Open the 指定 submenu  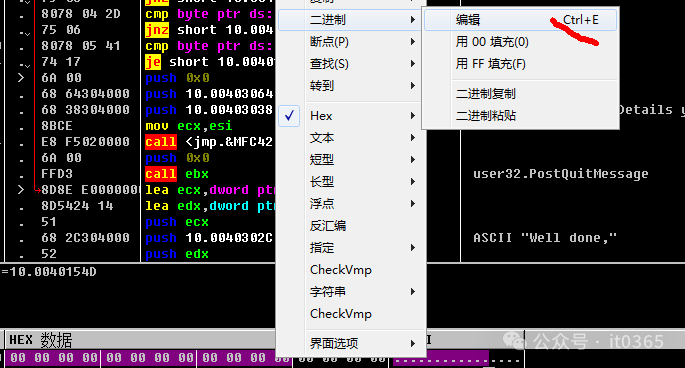pyautogui.click(x=351, y=248)
